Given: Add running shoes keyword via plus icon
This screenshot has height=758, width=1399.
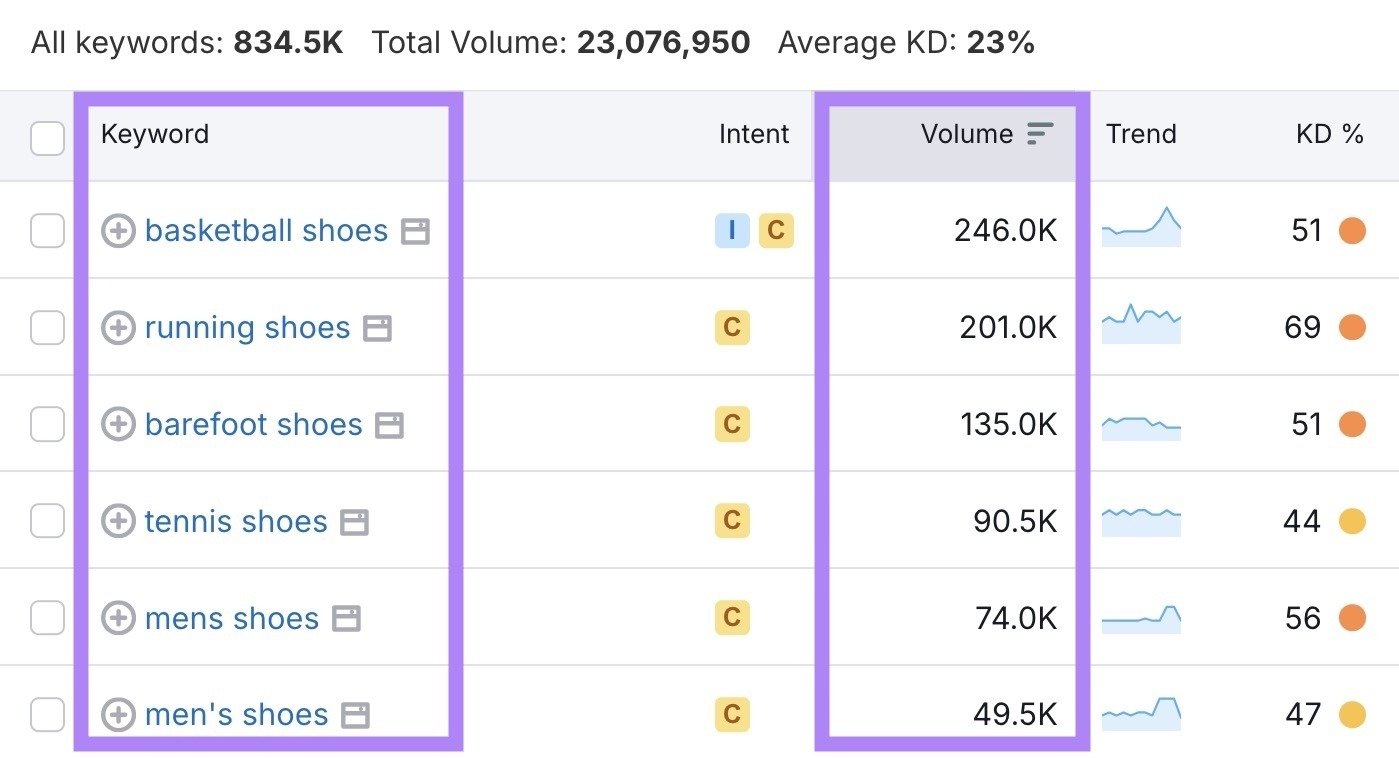Looking at the screenshot, I should (x=118, y=328).
